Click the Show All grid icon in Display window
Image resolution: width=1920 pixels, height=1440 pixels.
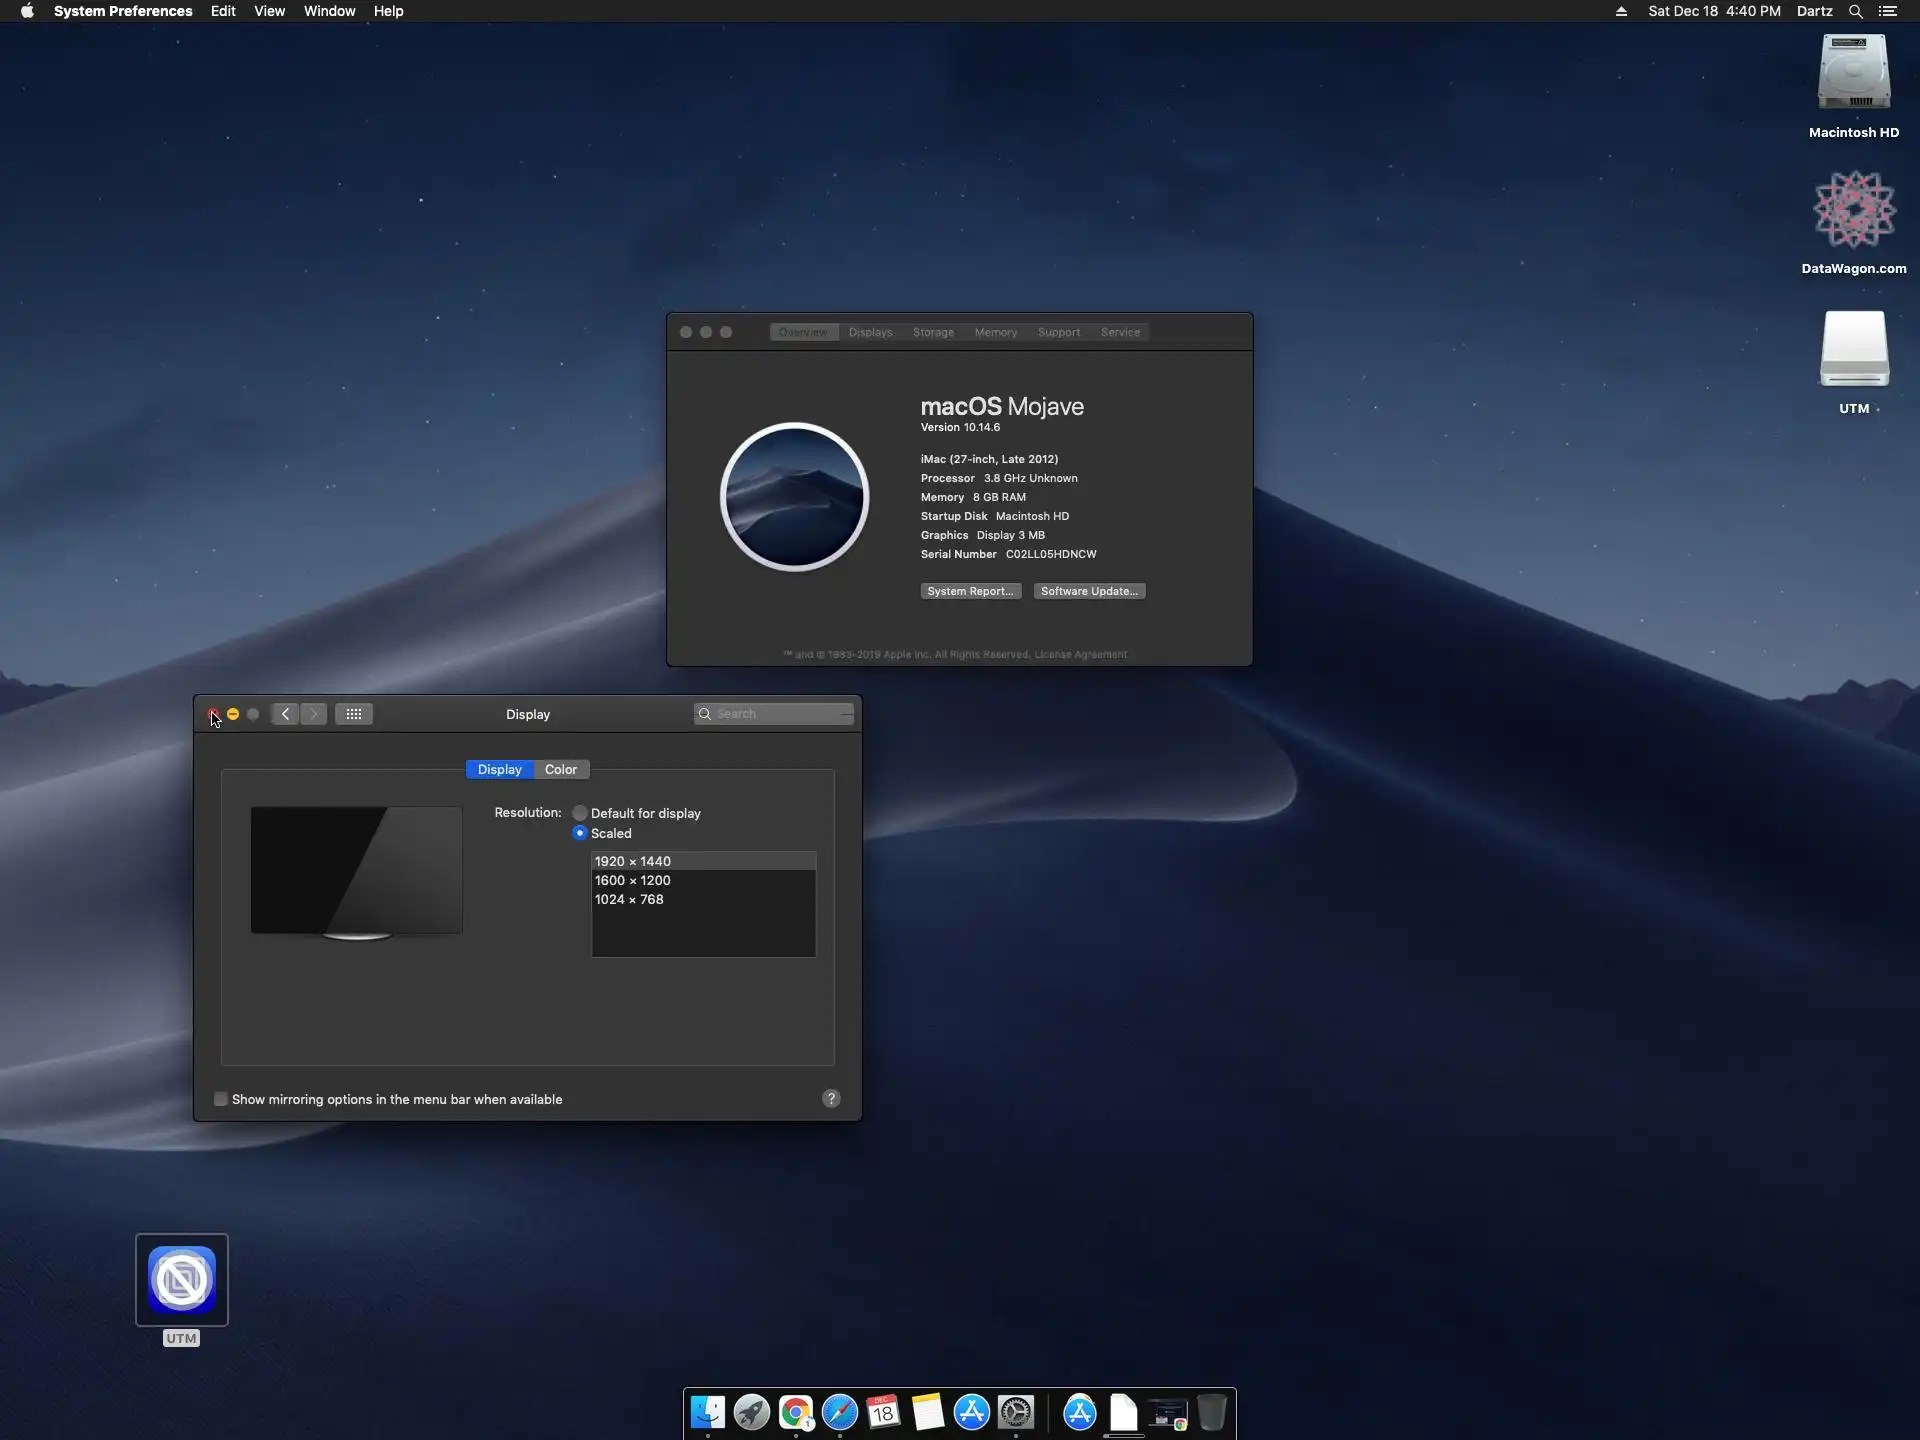tap(354, 714)
